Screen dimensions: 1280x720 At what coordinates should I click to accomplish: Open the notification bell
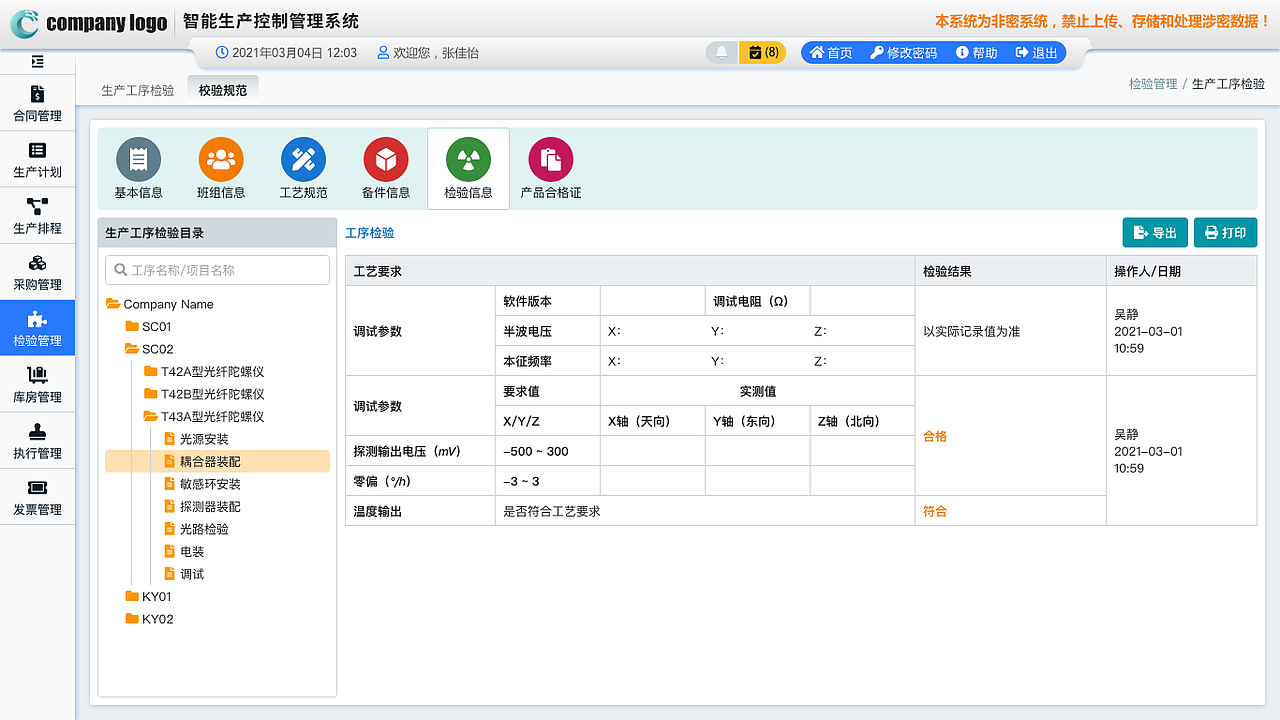coord(721,52)
